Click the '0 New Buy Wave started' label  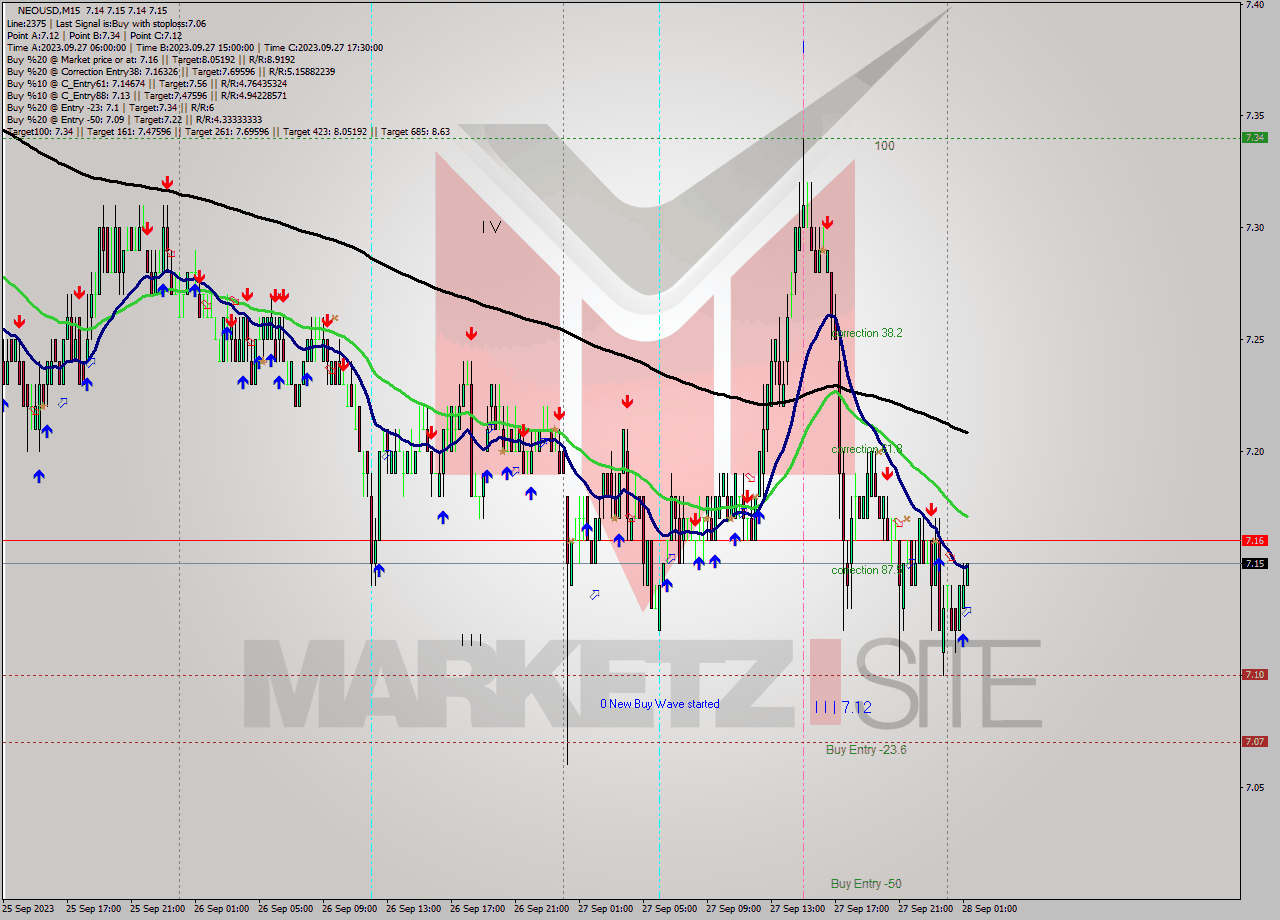660,704
